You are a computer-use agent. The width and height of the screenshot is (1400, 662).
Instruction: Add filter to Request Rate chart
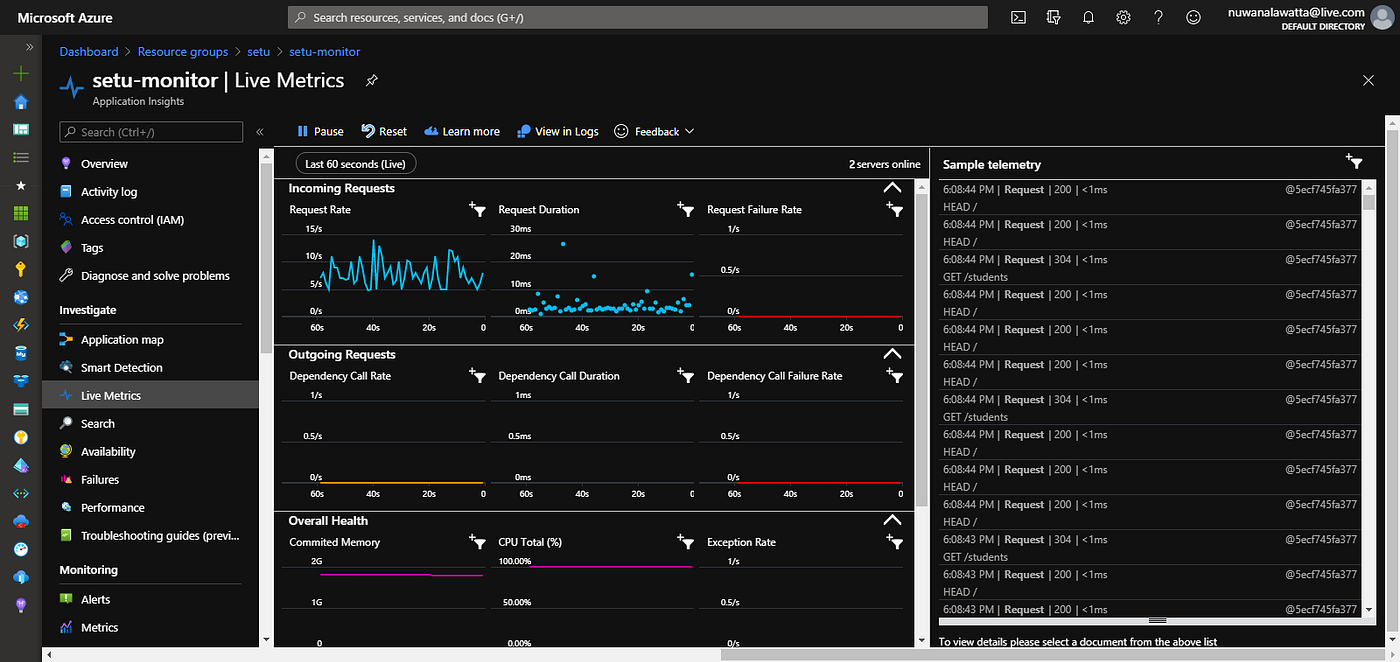tap(477, 209)
